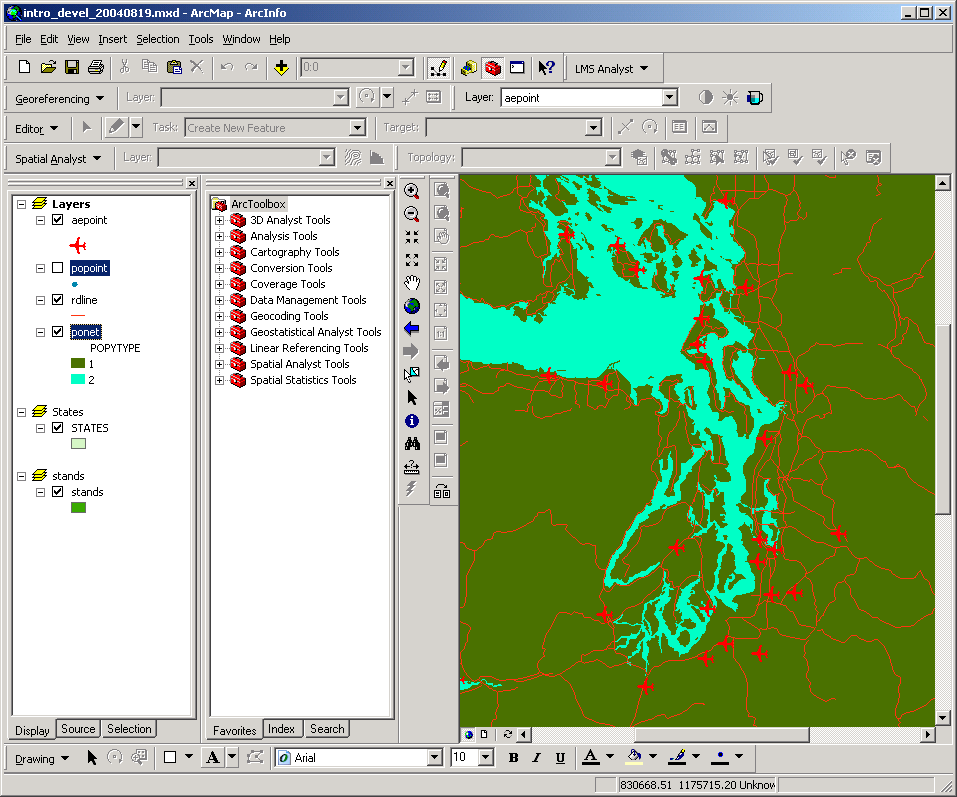Expand the Spatial Analyst Tools toolbox
Screen dimensions: 957x797
(219, 363)
